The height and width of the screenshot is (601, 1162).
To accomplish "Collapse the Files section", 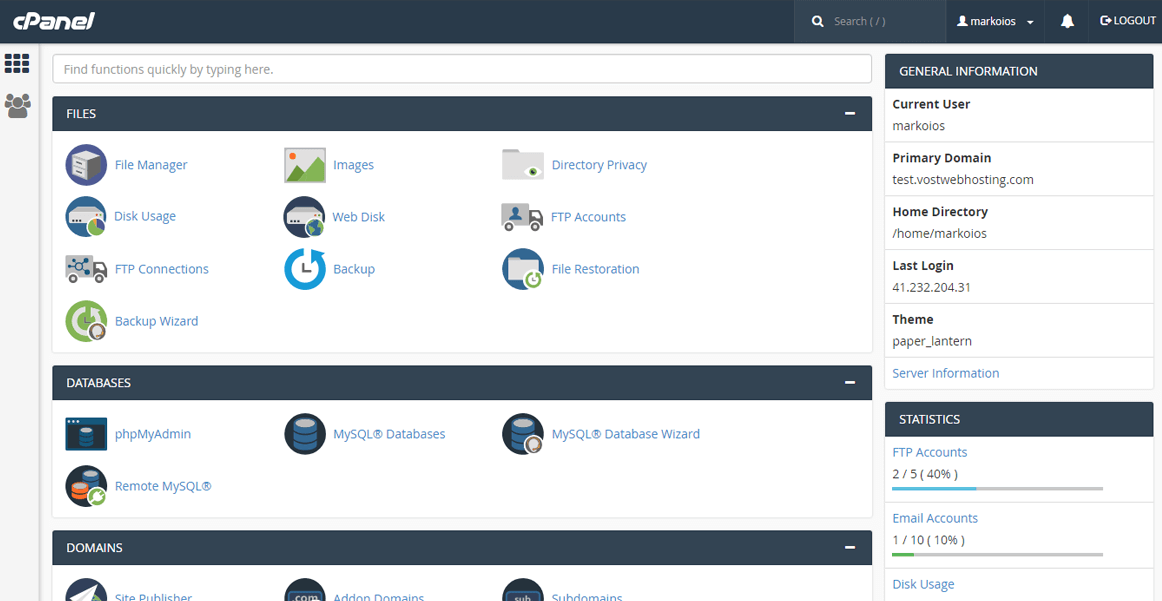I will pyautogui.click(x=849, y=113).
